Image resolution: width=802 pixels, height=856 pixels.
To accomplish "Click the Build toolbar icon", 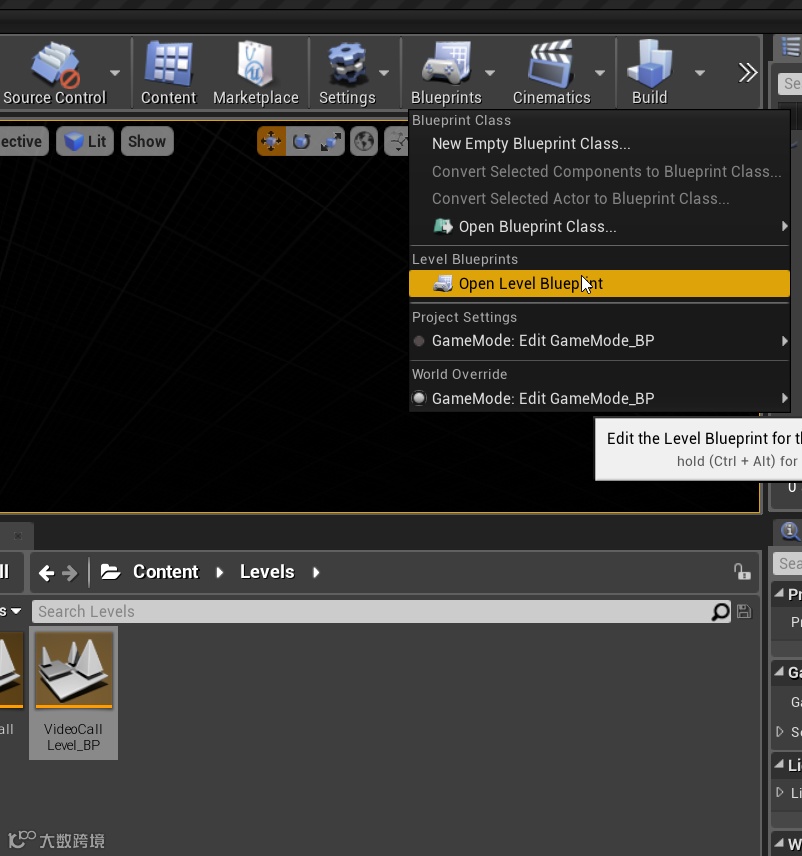I will [650, 64].
